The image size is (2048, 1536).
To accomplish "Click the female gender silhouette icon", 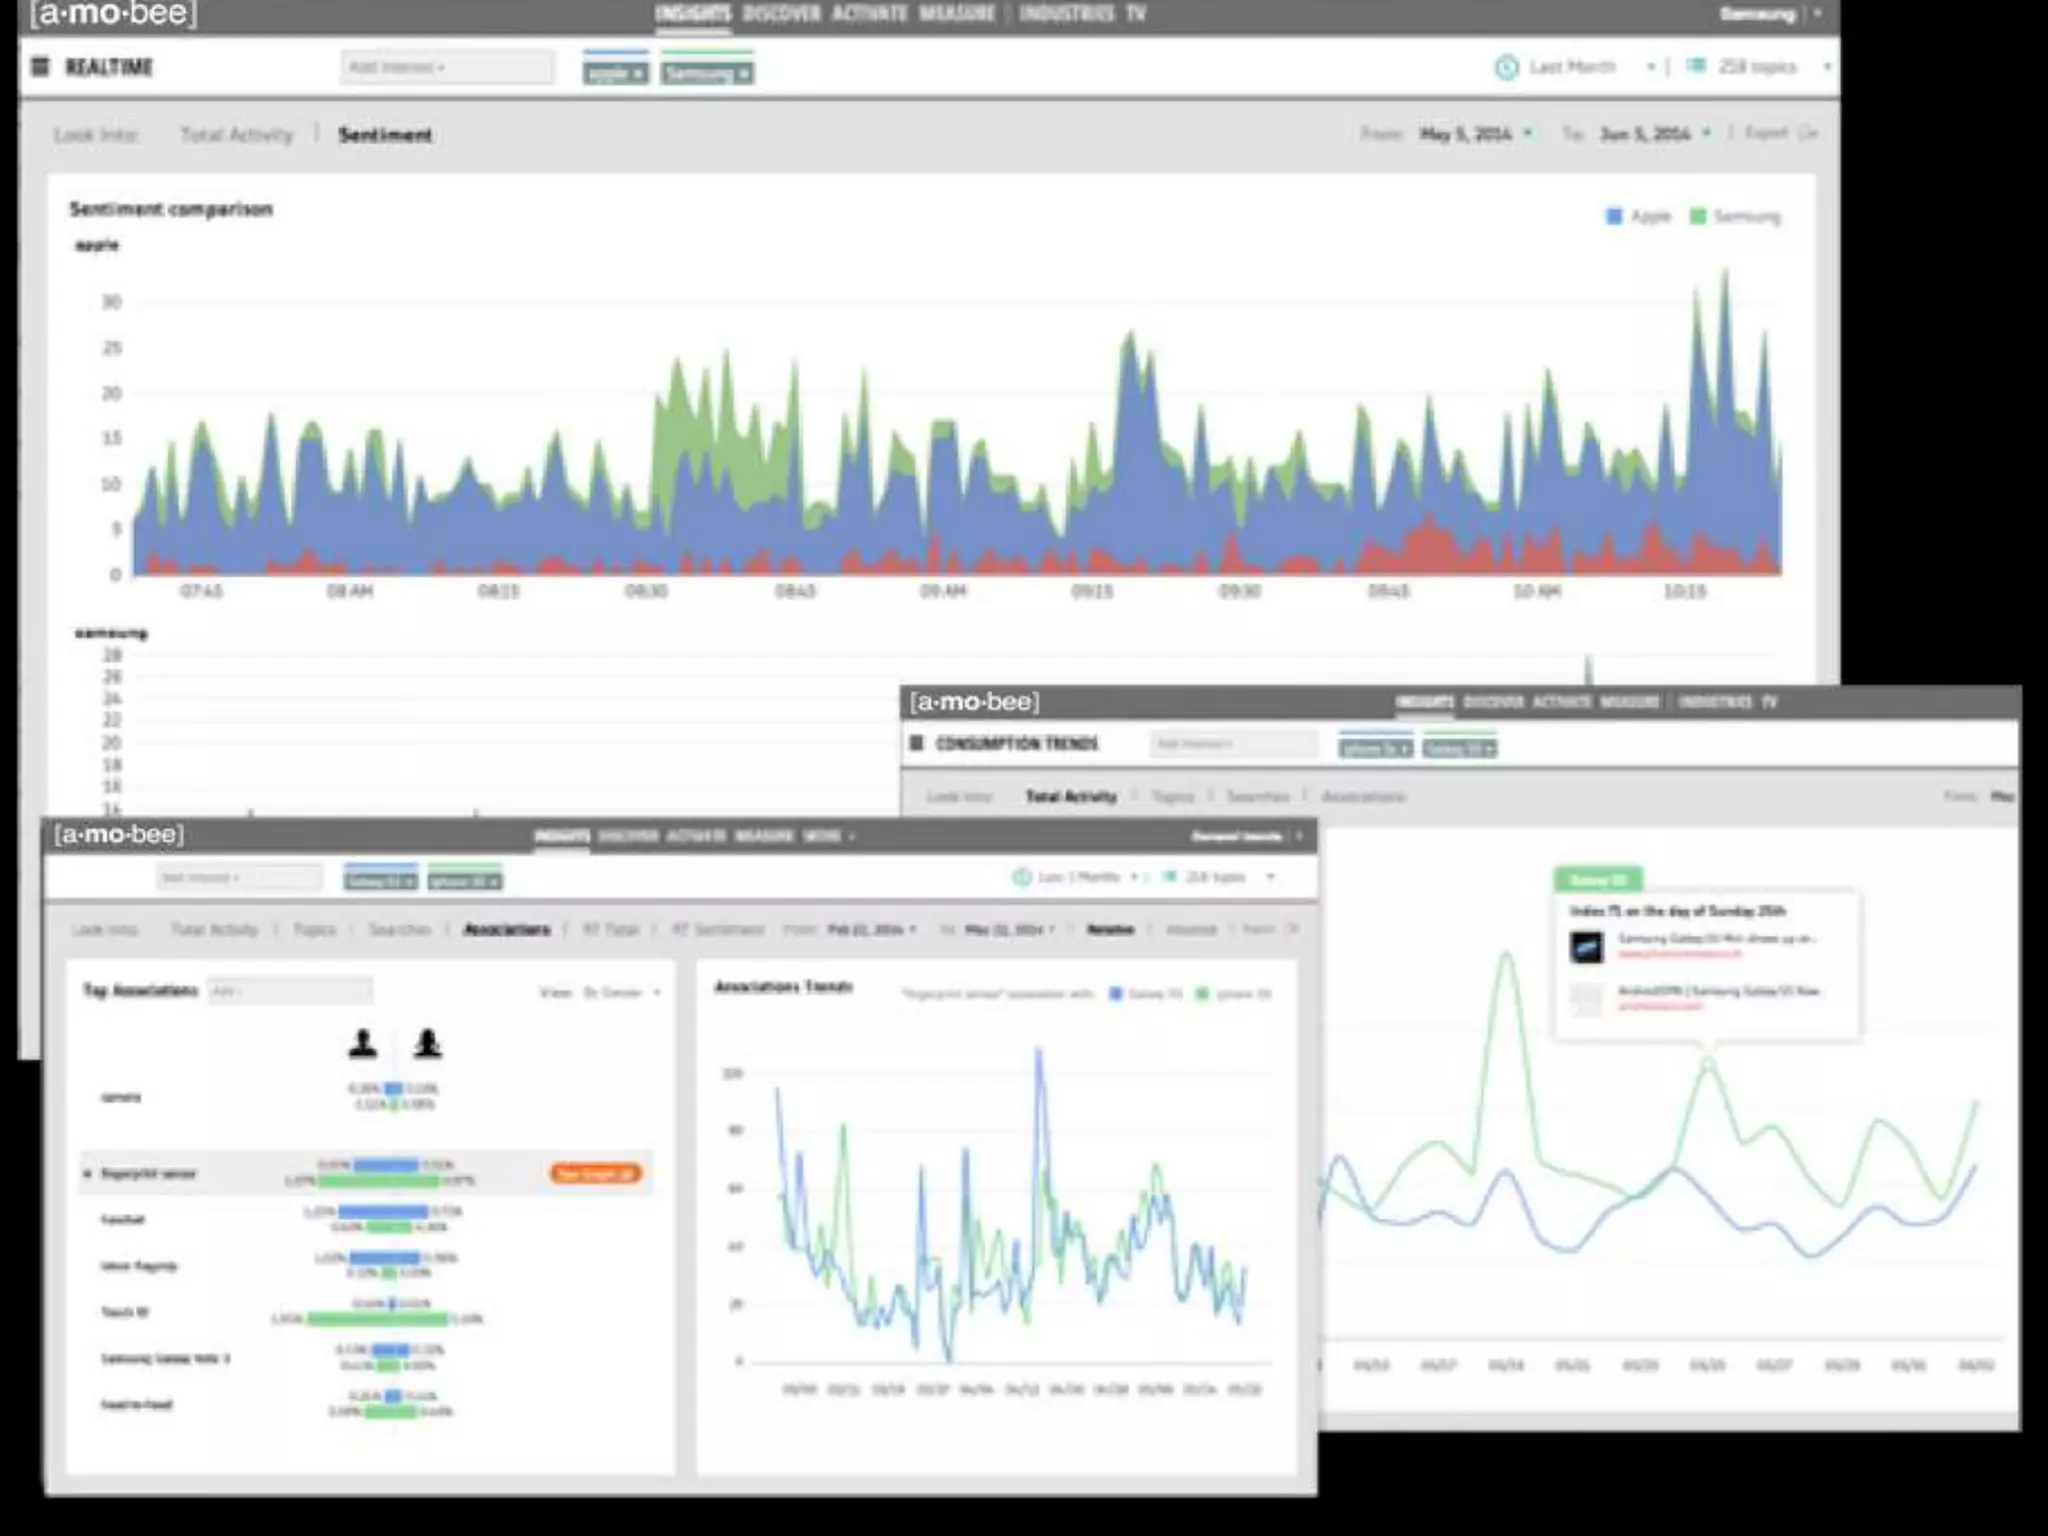I will pos(428,1044).
